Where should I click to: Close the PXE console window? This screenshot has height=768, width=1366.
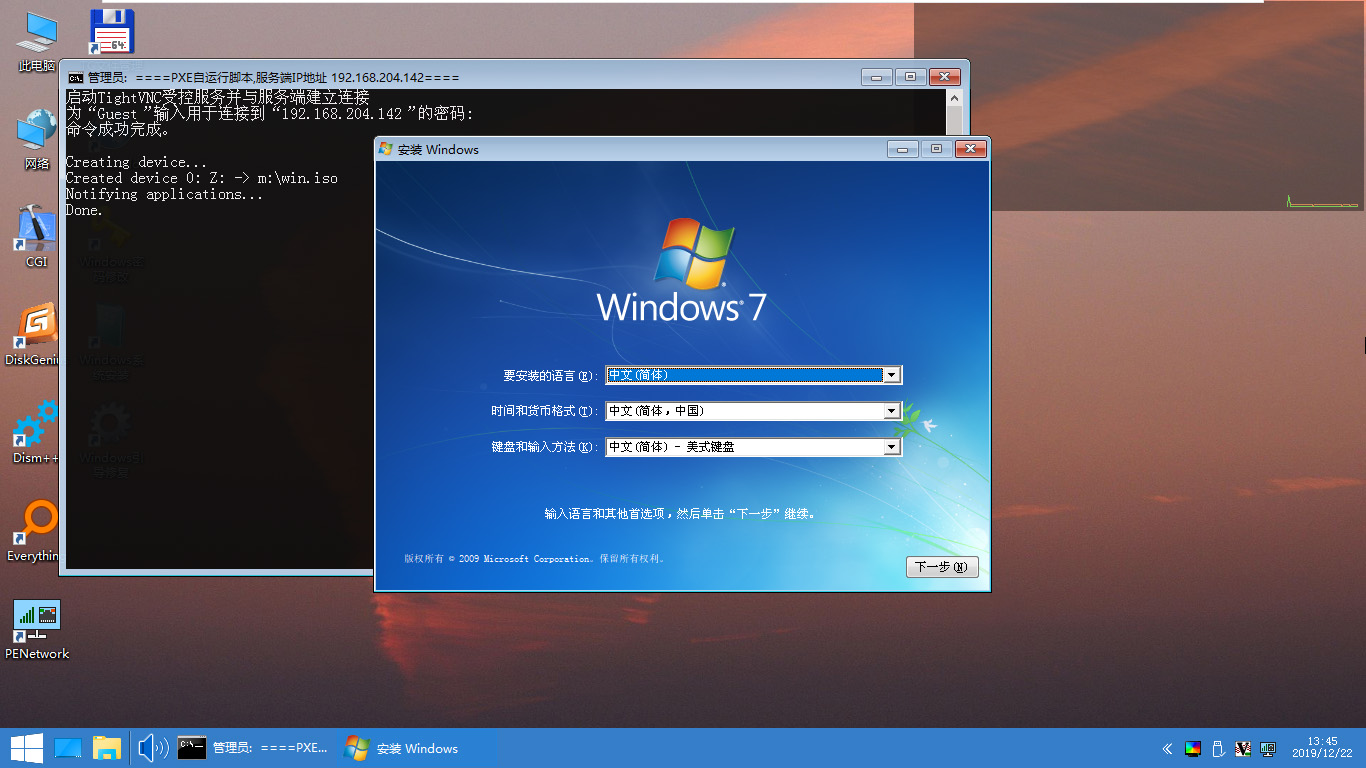coord(944,77)
